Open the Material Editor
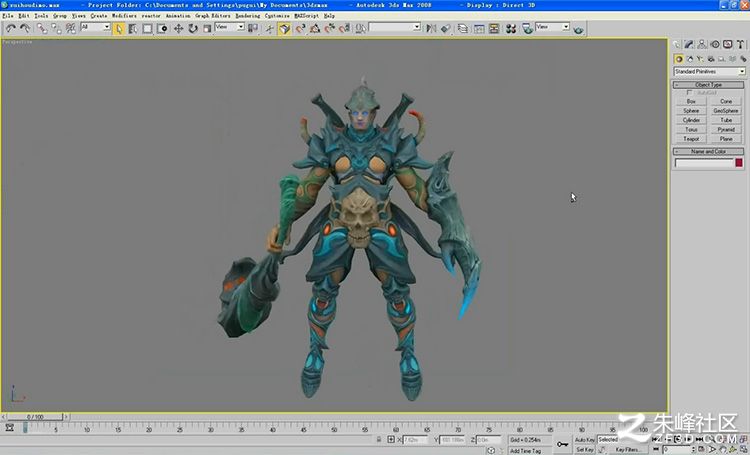750x455 pixels. [x=511, y=29]
